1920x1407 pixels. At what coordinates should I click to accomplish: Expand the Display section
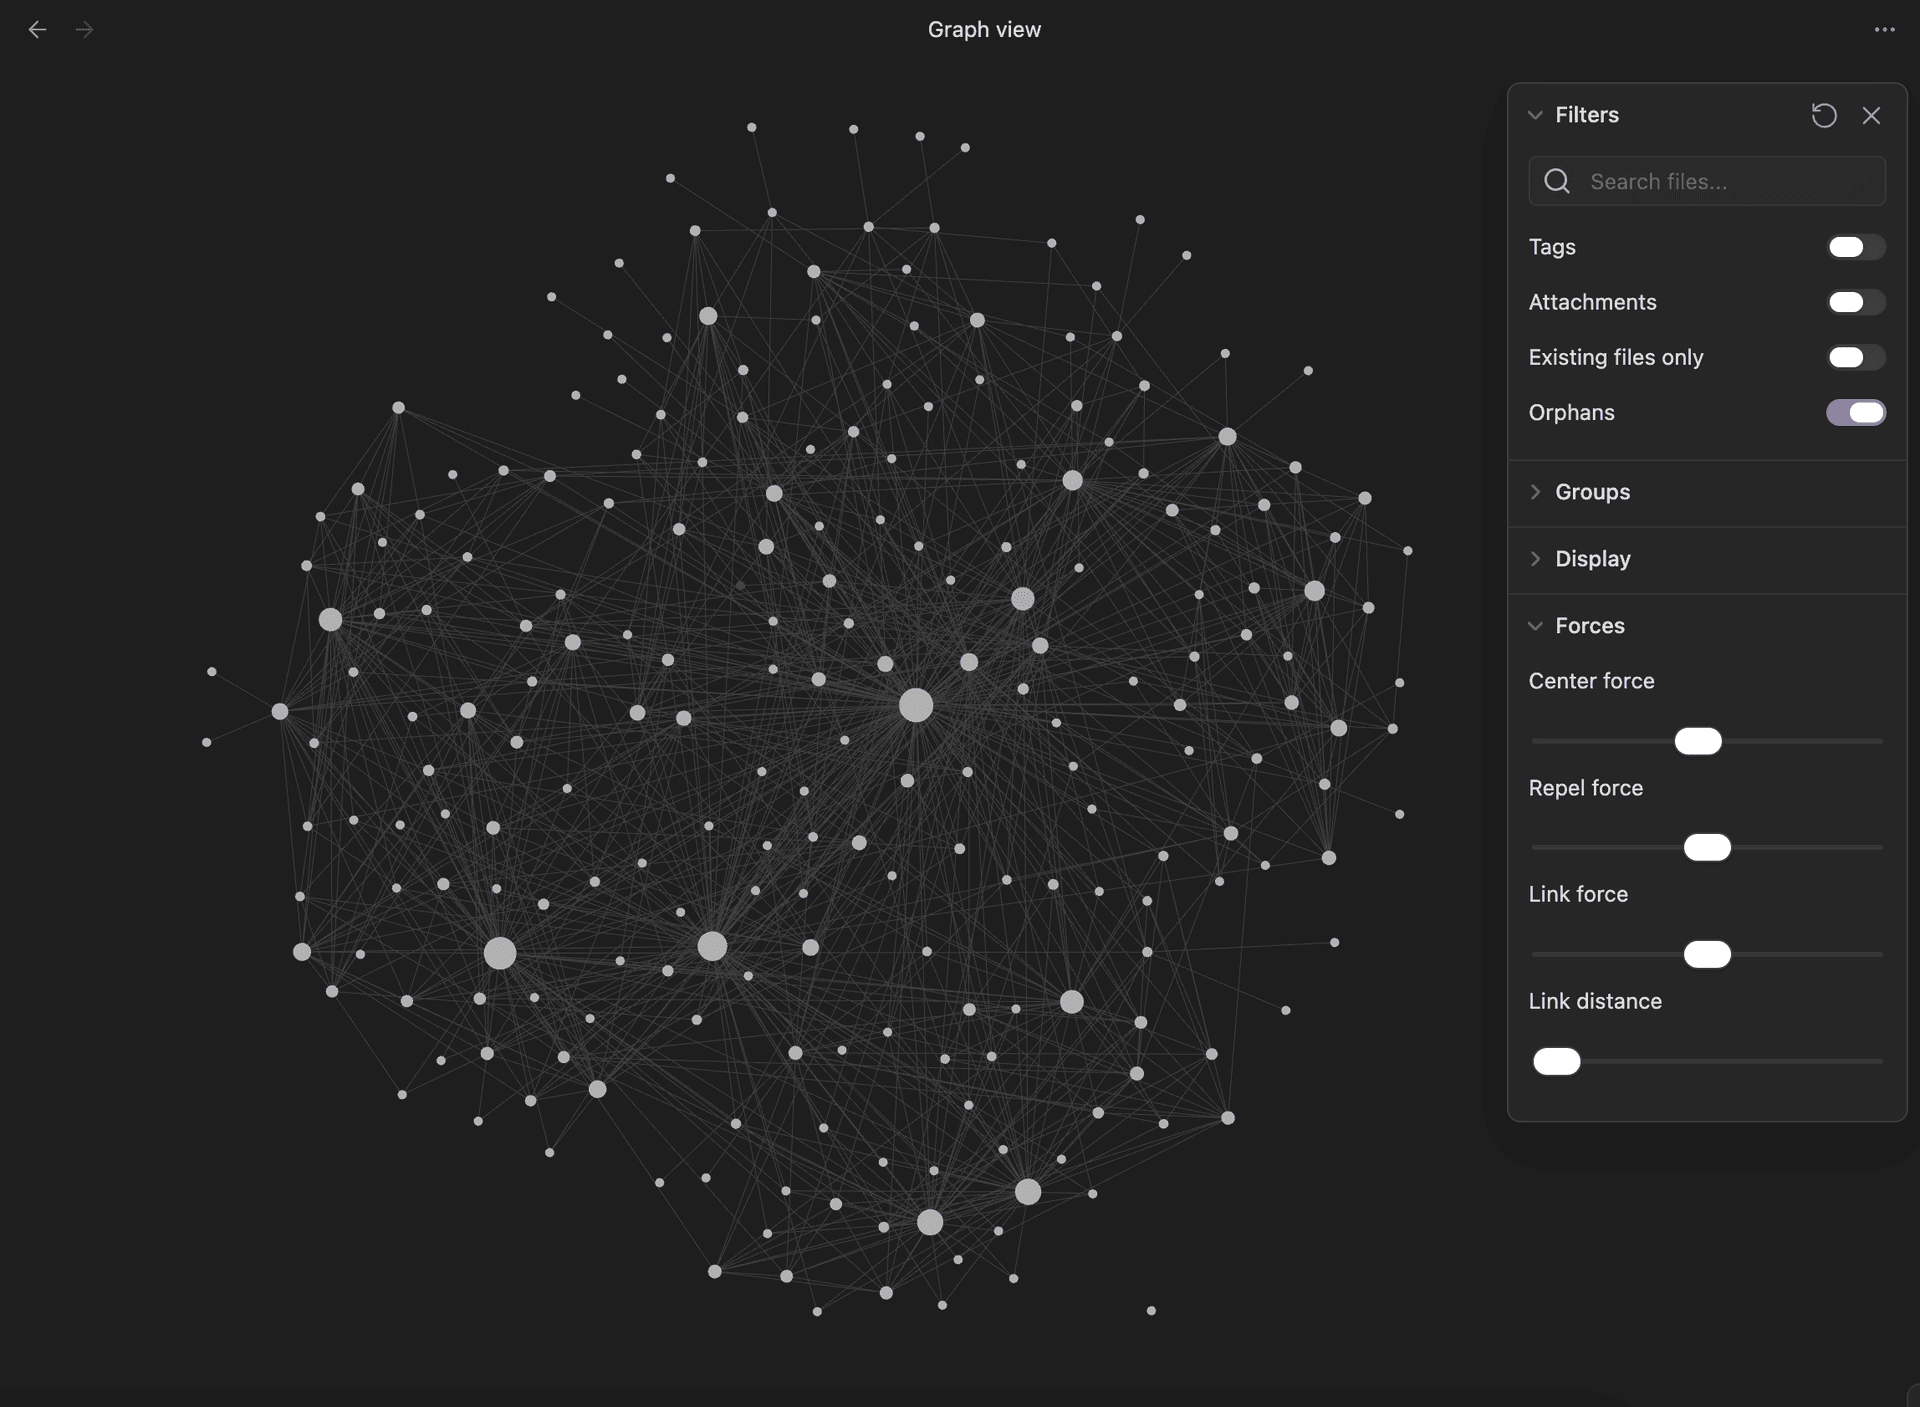click(x=1591, y=559)
